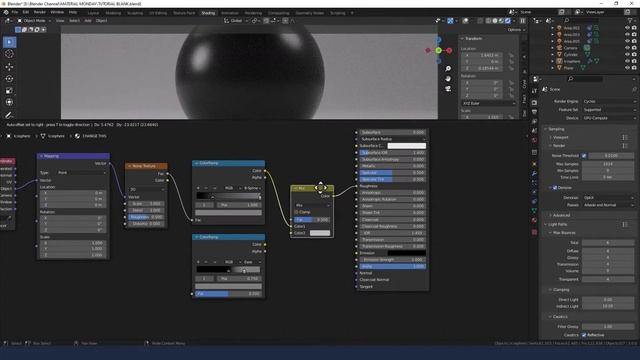Toggle the show overlays button

(x=465, y=20)
